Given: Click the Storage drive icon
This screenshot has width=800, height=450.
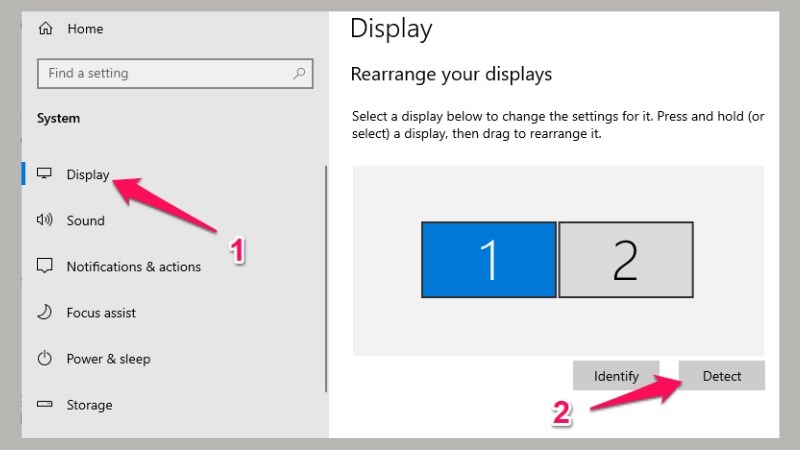Looking at the screenshot, I should point(44,405).
